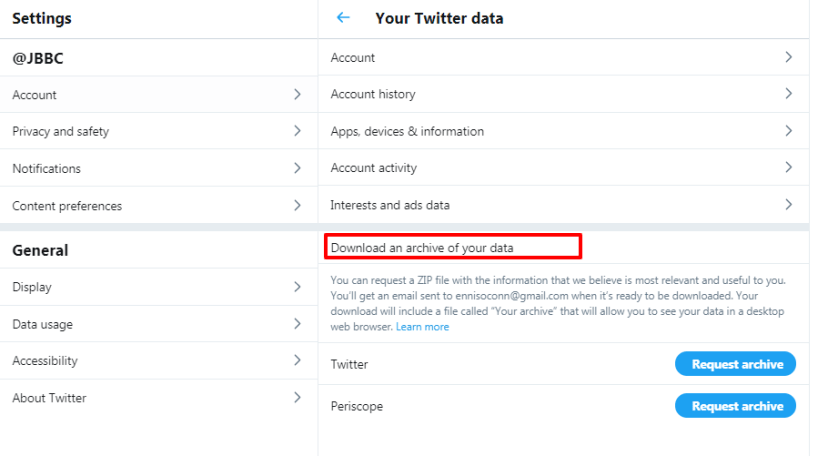838x456 pixels.
Task: Click the @JBBC account header
Action: [x=37, y=58]
